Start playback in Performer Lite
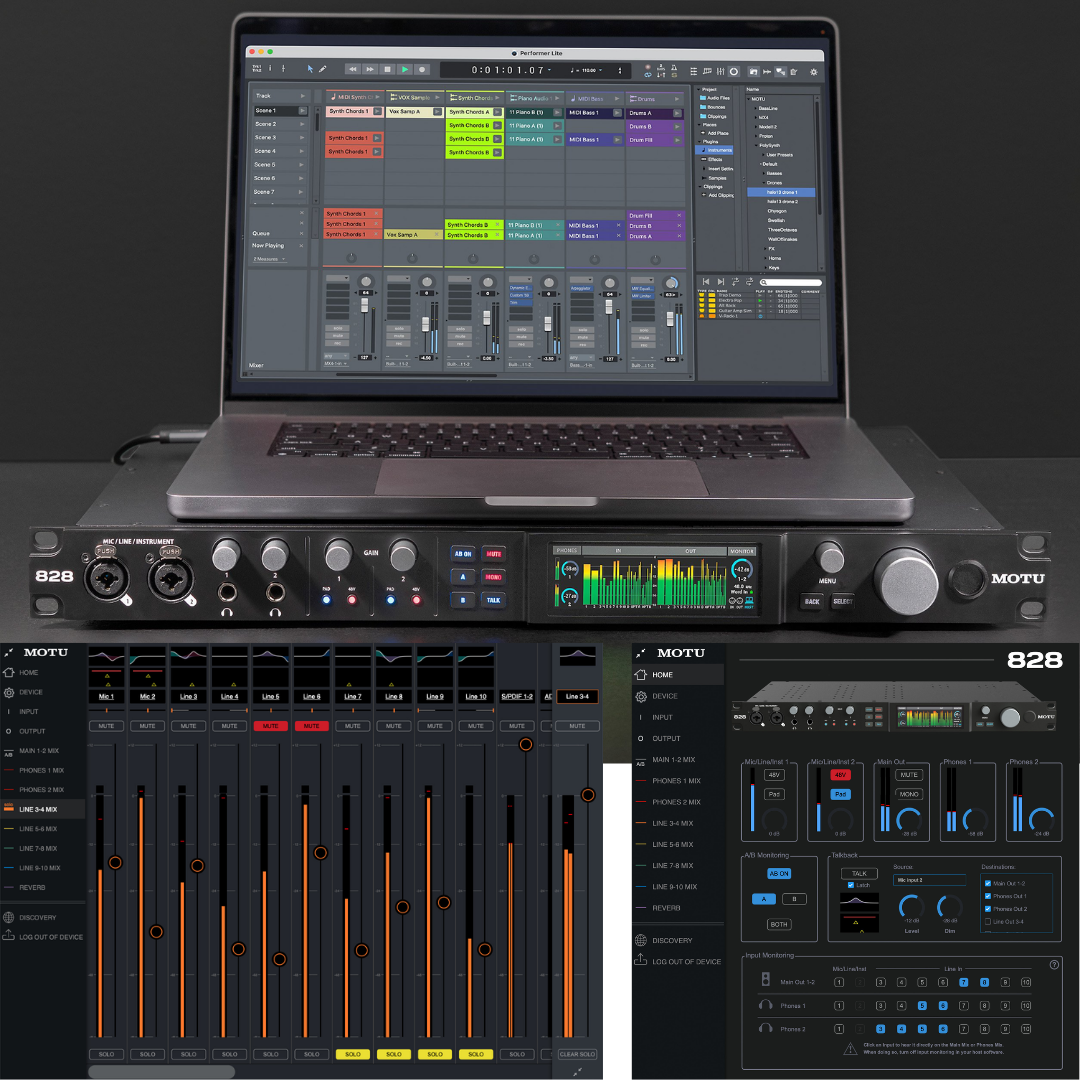The width and height of the screenshot is (1080, 1080). click(x=404, y=70)
